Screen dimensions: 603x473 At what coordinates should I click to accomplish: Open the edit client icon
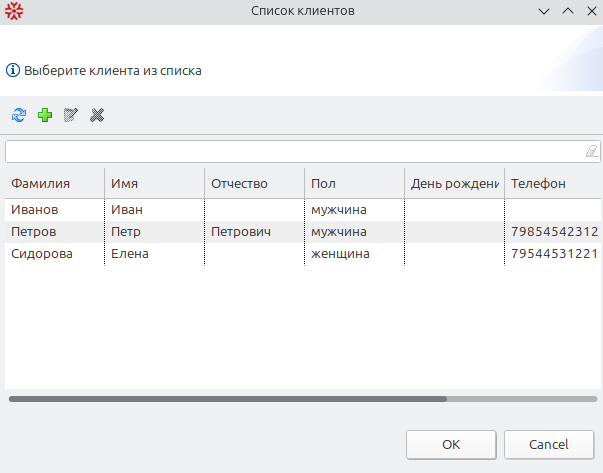(x=71, y=115)
